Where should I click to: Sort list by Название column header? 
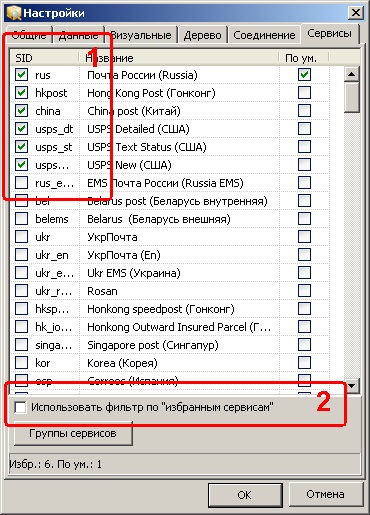point(179,58)
